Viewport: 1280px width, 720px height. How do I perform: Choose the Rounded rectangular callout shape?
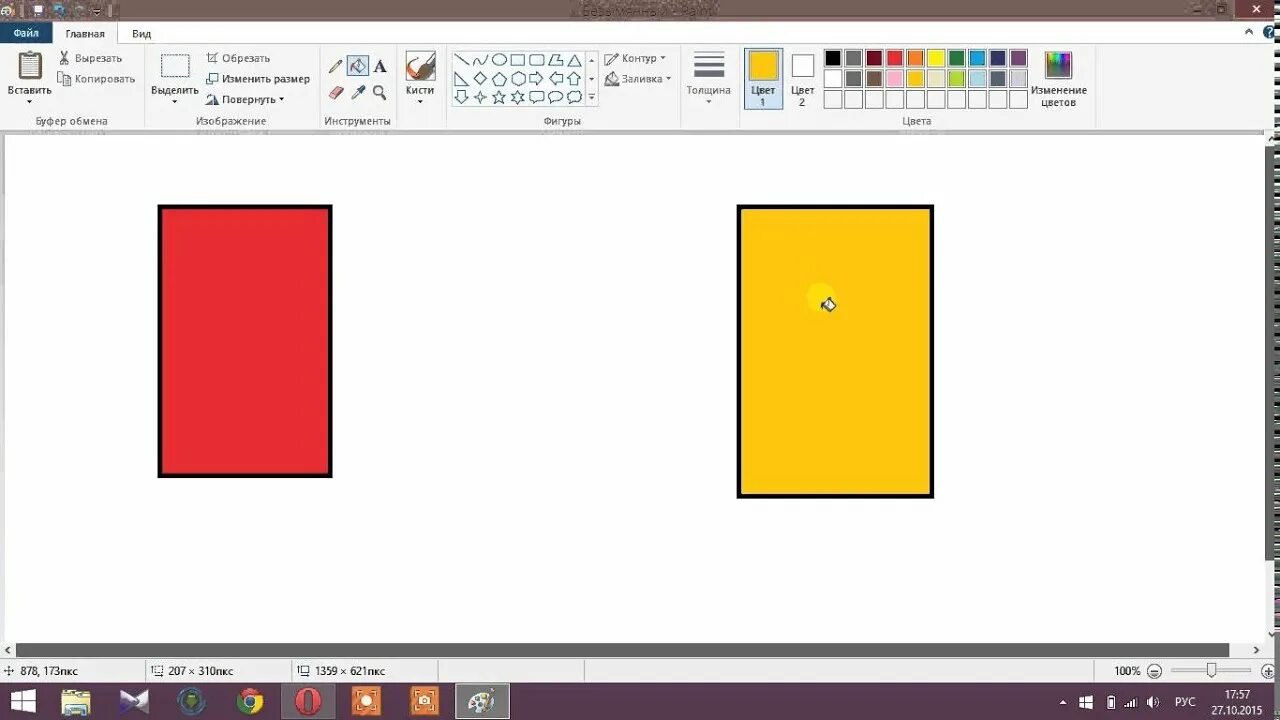click(x=537, y=97)
